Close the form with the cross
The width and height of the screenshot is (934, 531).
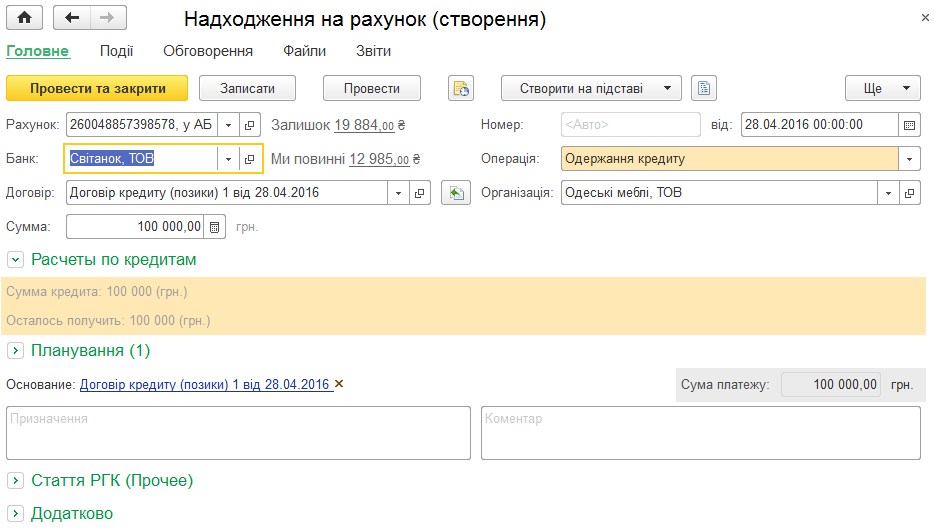(925, 18)
